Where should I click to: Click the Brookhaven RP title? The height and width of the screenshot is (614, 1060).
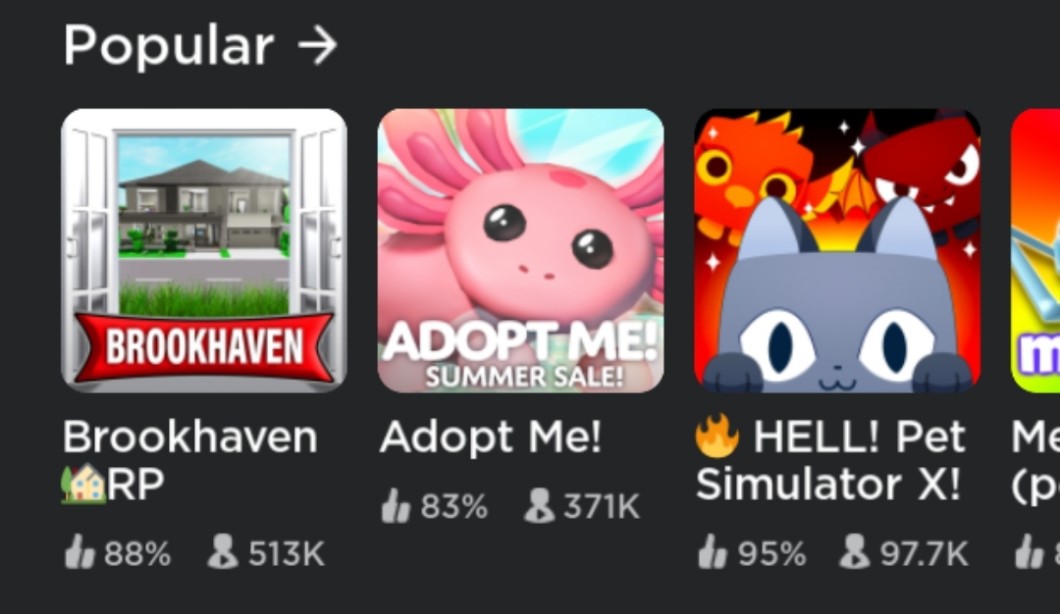pyautogui.click(x=190, y=460)
